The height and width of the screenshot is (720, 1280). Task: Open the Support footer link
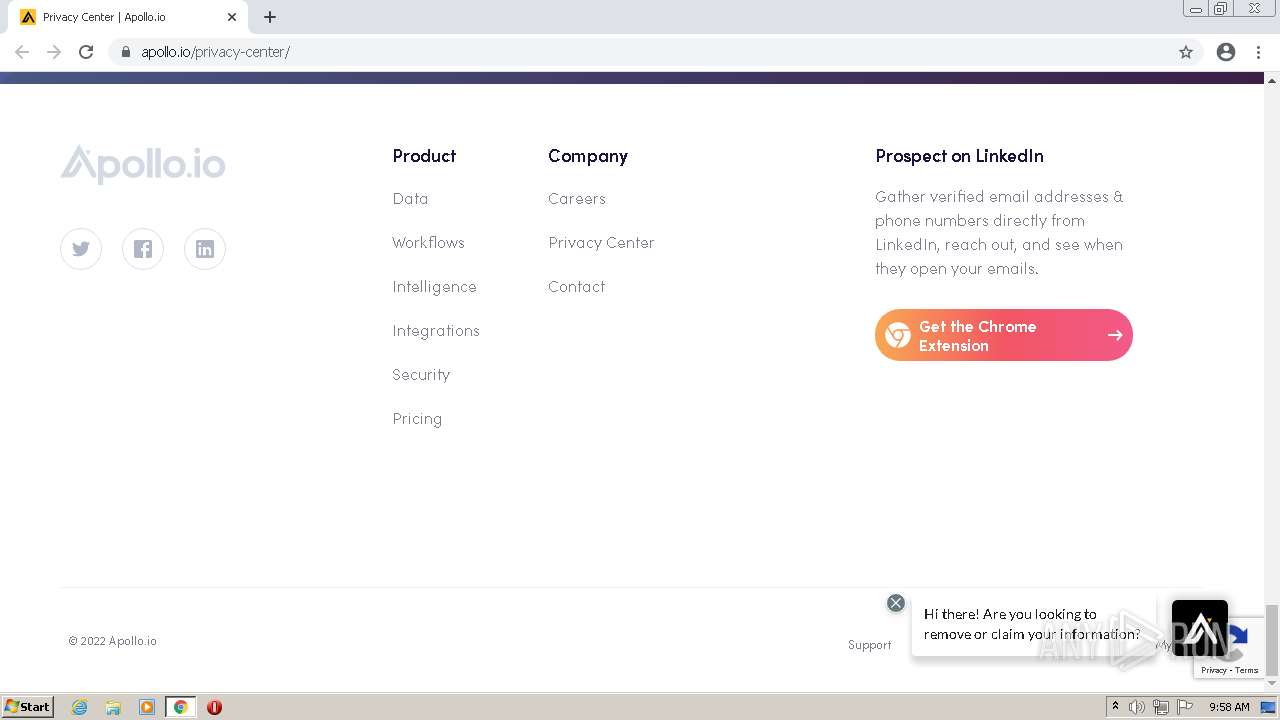pos(870,645)
